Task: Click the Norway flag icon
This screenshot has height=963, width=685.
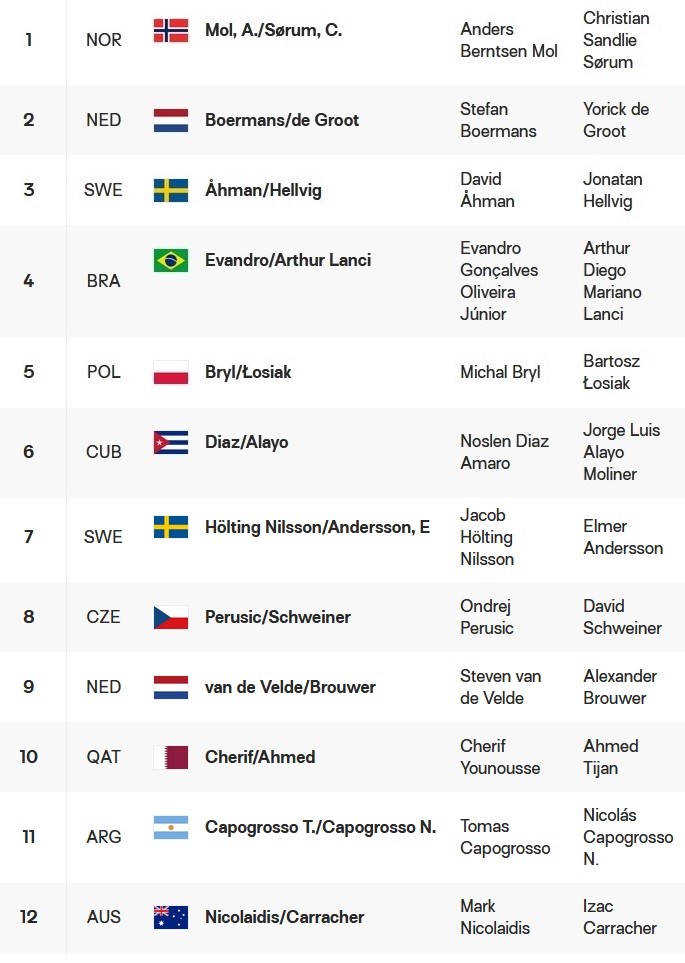Action: tap(171, 30)
